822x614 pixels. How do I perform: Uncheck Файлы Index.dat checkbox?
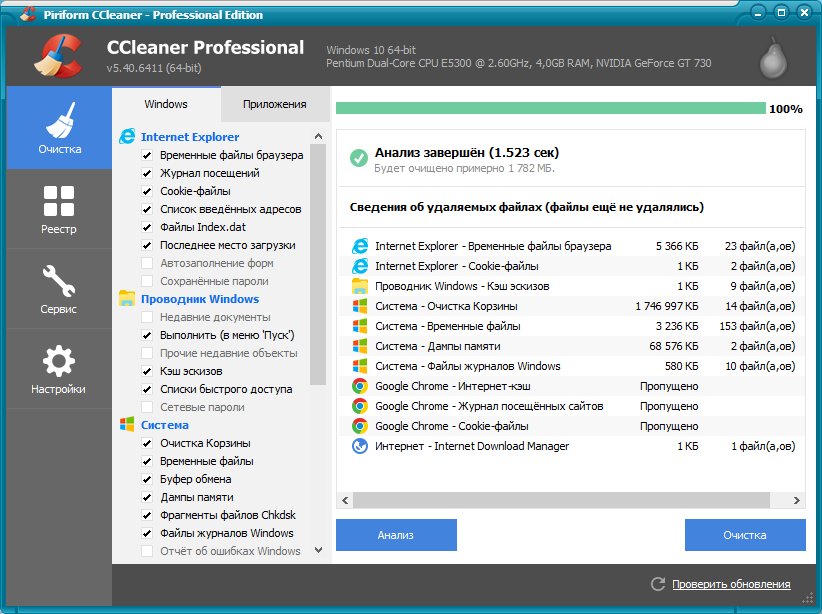(147, 227)
